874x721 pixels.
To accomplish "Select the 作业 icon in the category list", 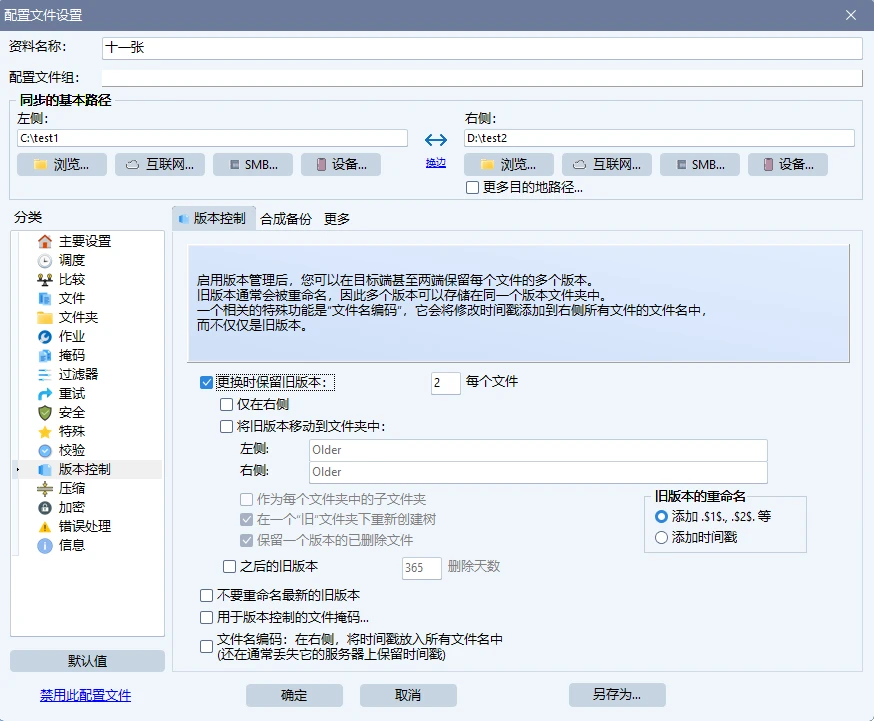I will pos(45,337).
